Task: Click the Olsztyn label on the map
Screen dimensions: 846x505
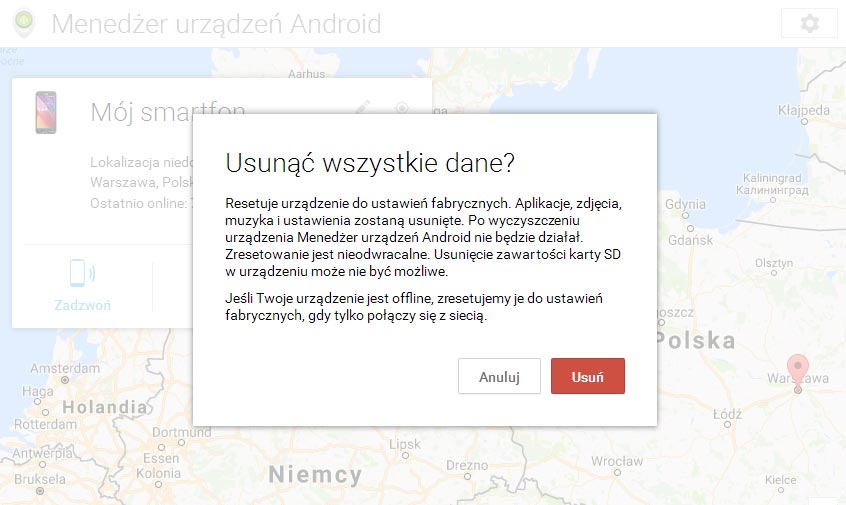Action: pyautogui.click(x=774, y=263)
